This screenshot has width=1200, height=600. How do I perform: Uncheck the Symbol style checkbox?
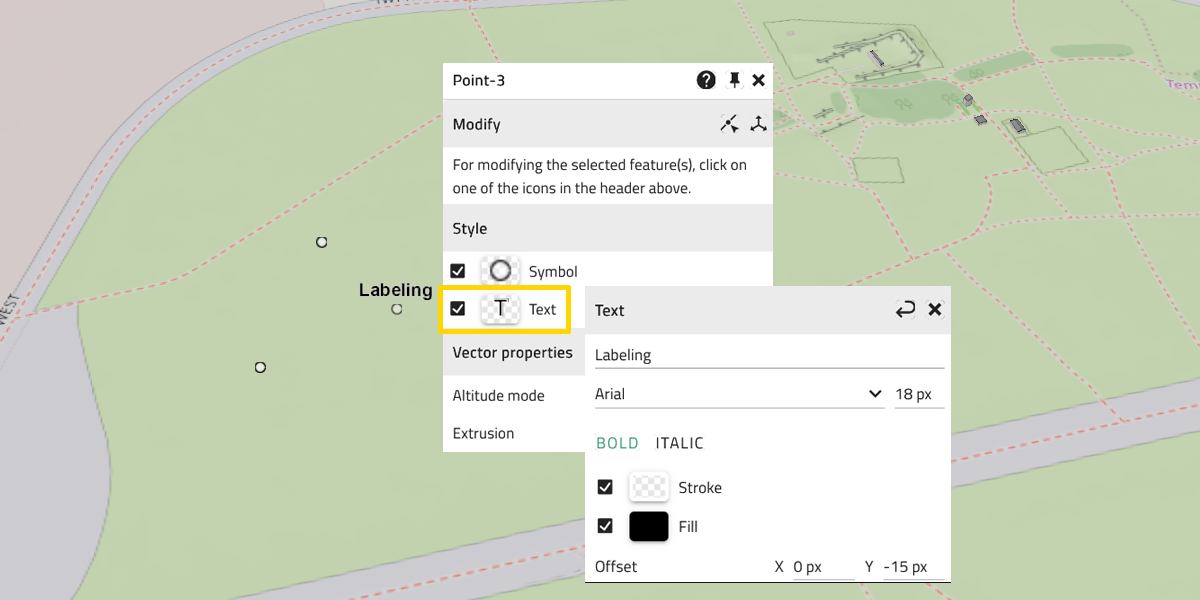(458, 271)
